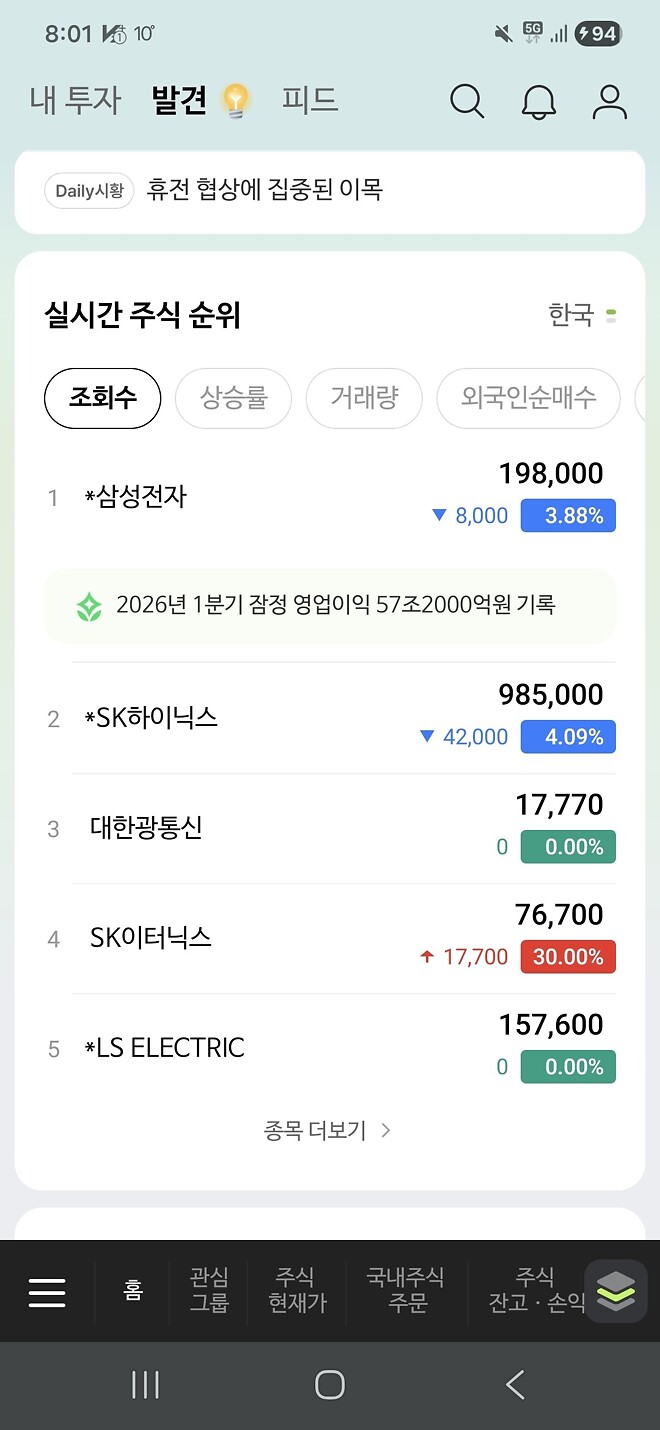This screenshot has width=660, height=1430.
Task: Open 주식 현재가 from the bottom bar
Action: (297, 1291)
